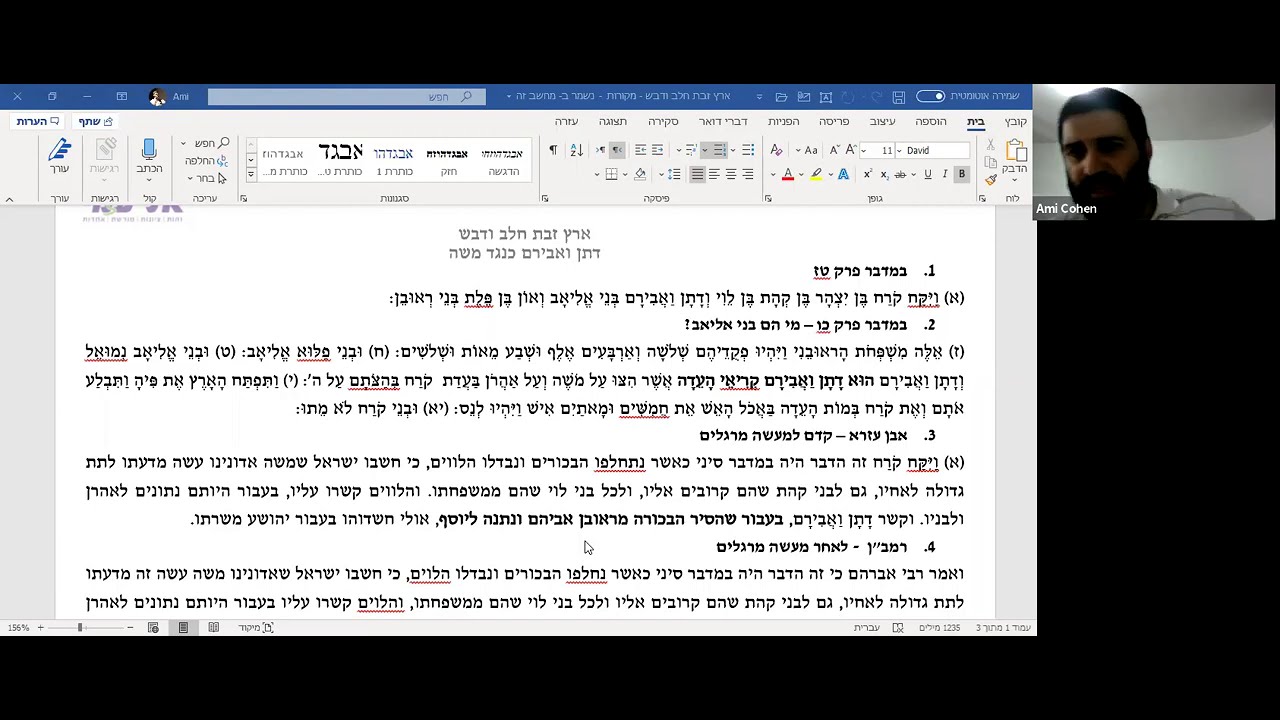Apply superscript formatting
Screen dimensions: 1280x720
click(867, 174)
